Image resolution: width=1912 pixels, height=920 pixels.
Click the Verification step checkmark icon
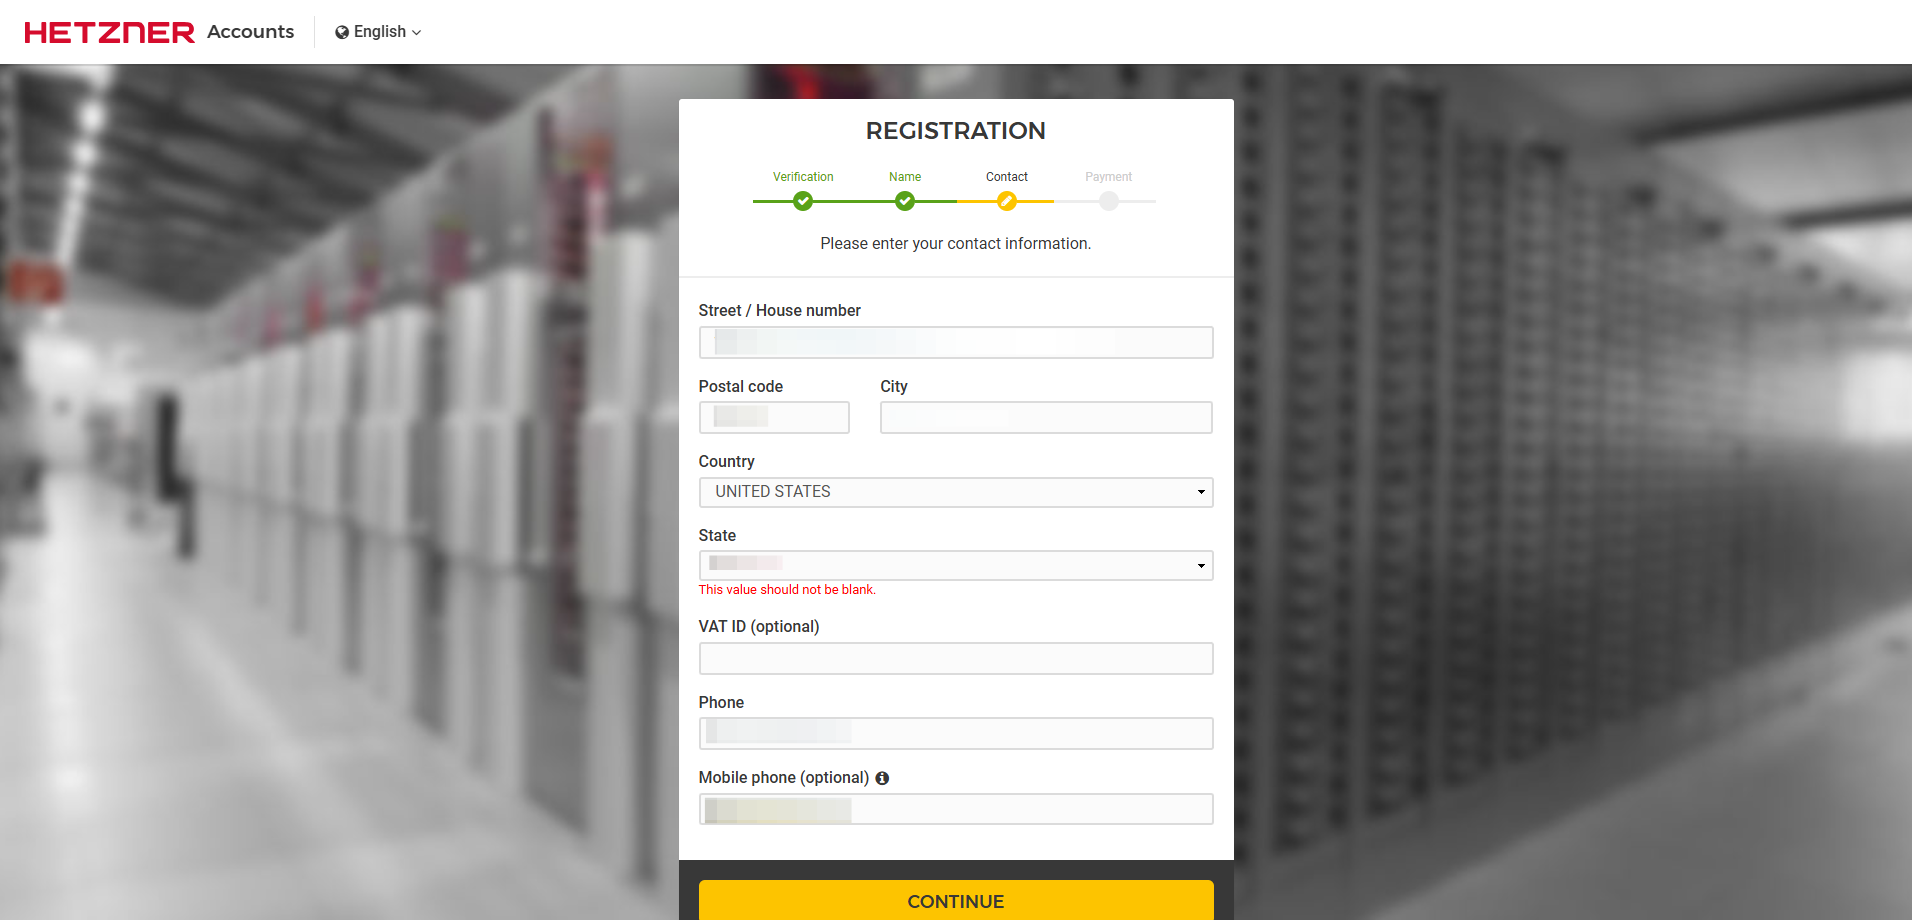click(803, 201)
